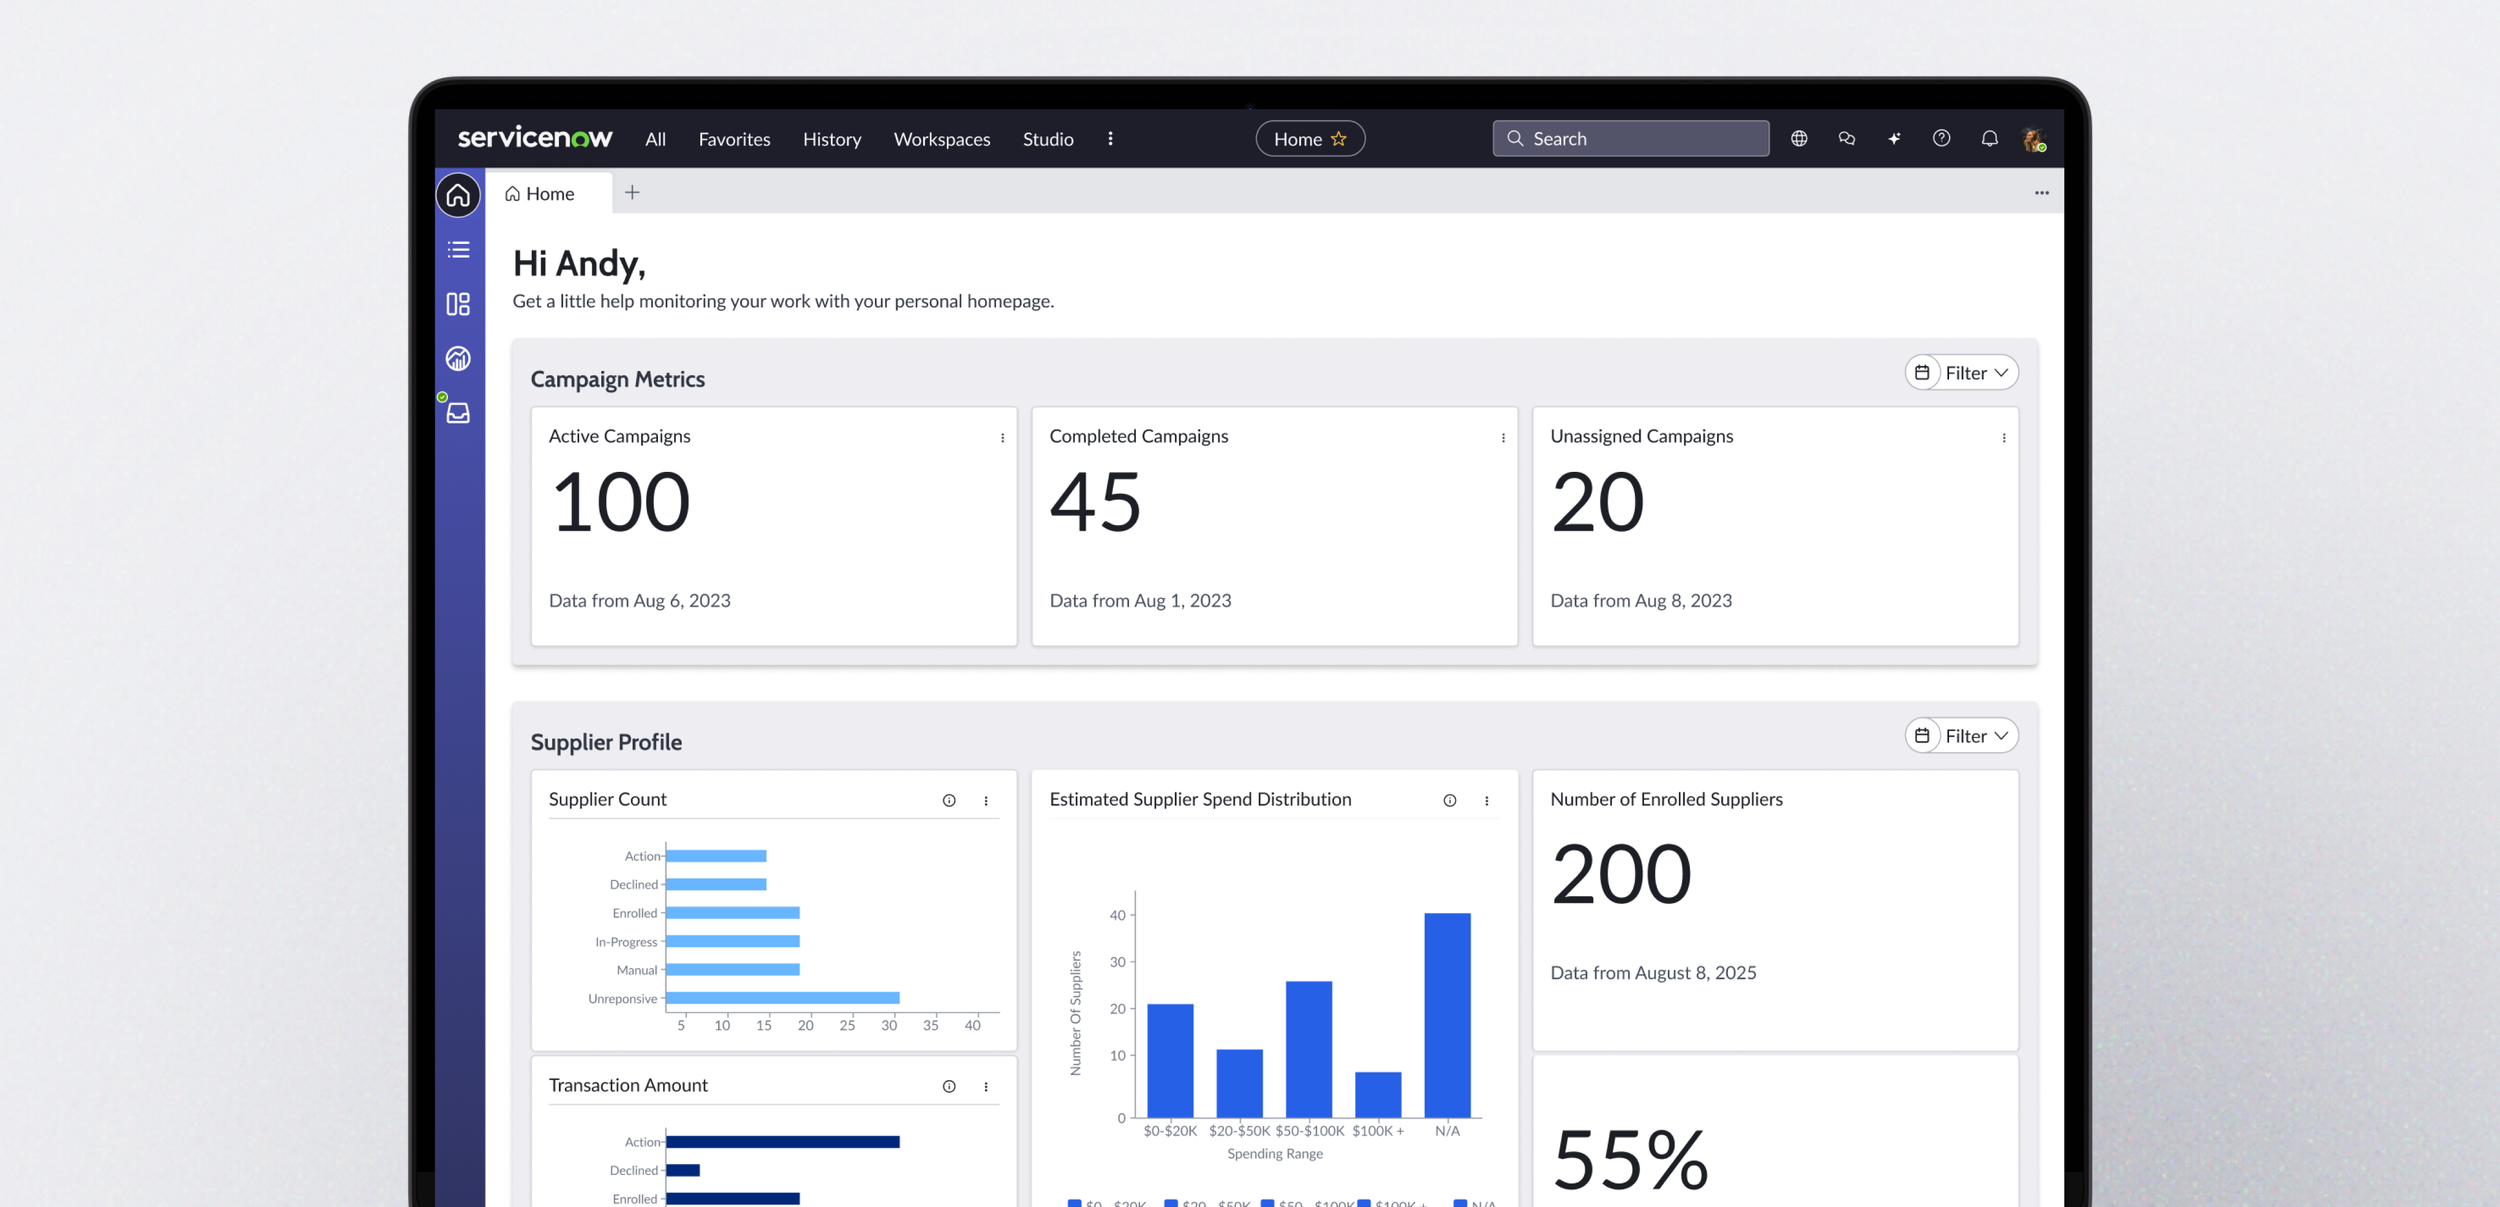The height and width of the screenshot is (1207, 2500).
Task: Click the Completed Campaigns value 45
Action: (x=1095, y=502)
